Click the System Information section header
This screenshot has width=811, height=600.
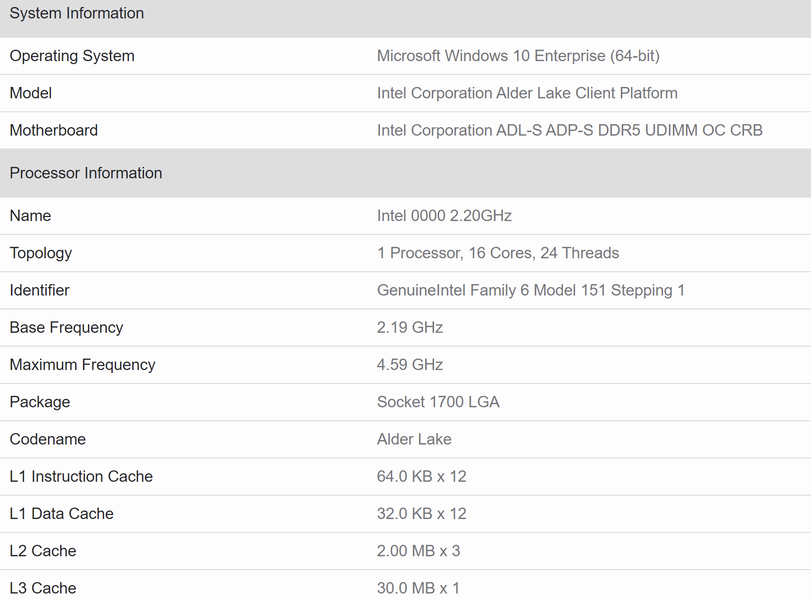[77, 14]
